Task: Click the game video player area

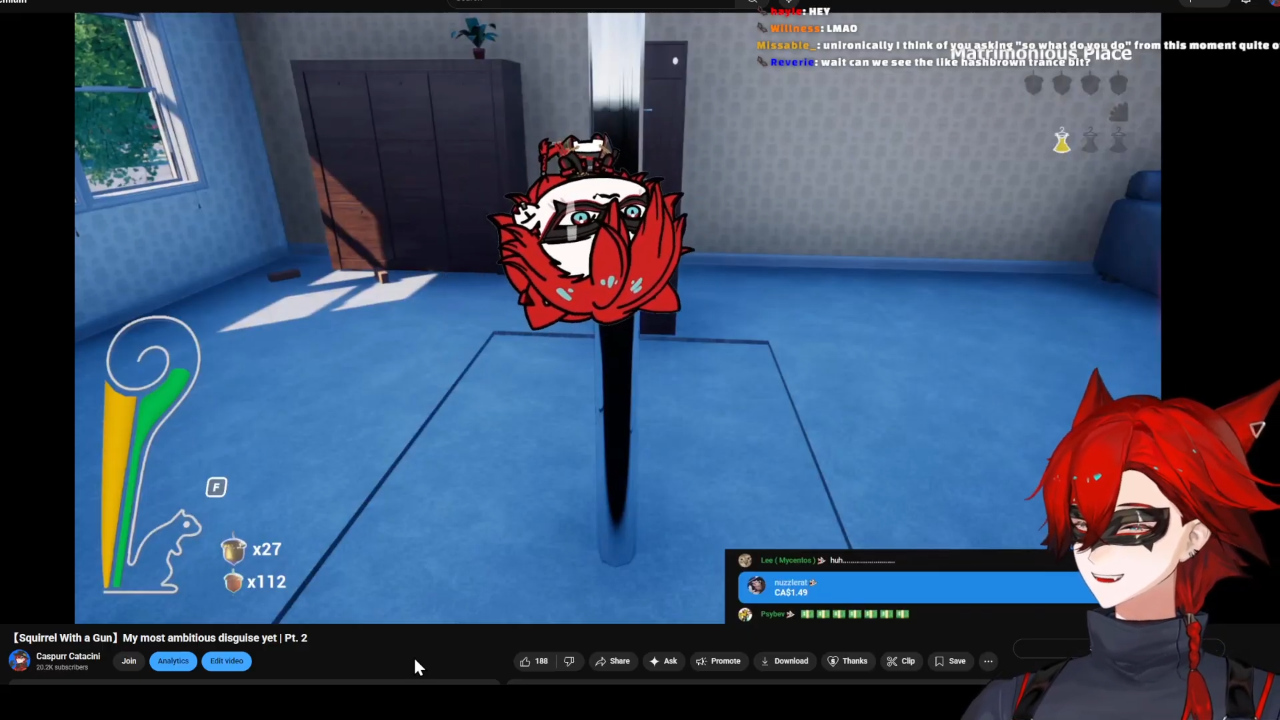Action: coord(617,318)
